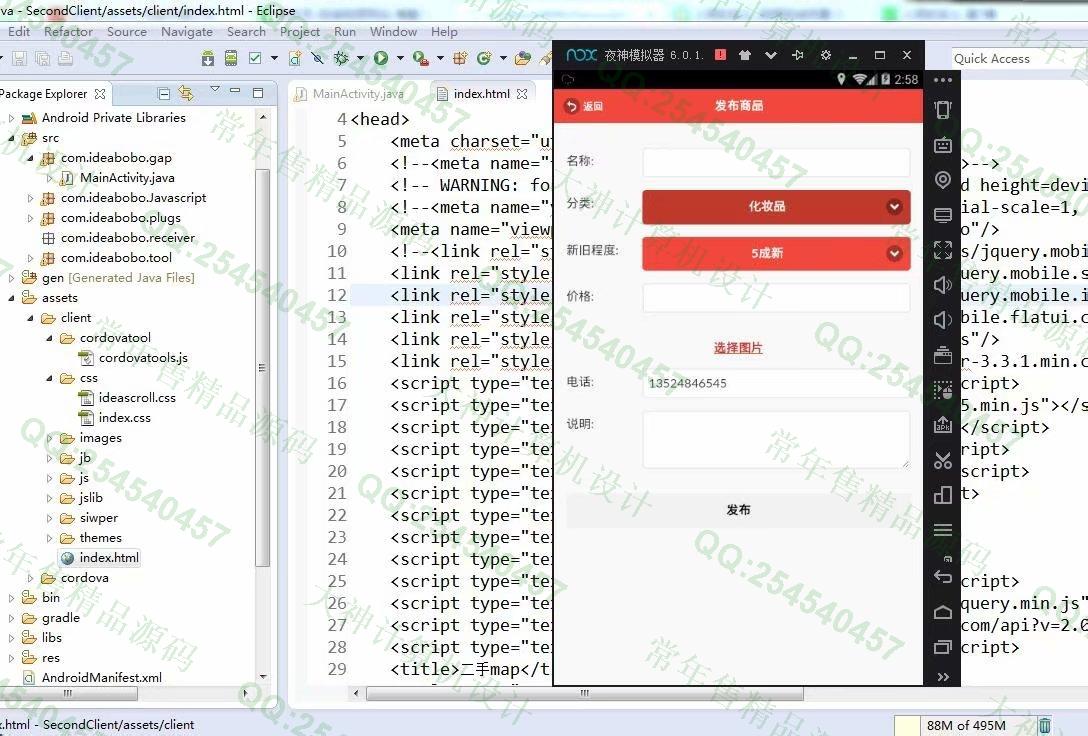This screenshot has width=1088, height=736.
Task: Click the Android Lint checkmark toolbar icon
Action: pyautogui.click(x=255, y=58)
